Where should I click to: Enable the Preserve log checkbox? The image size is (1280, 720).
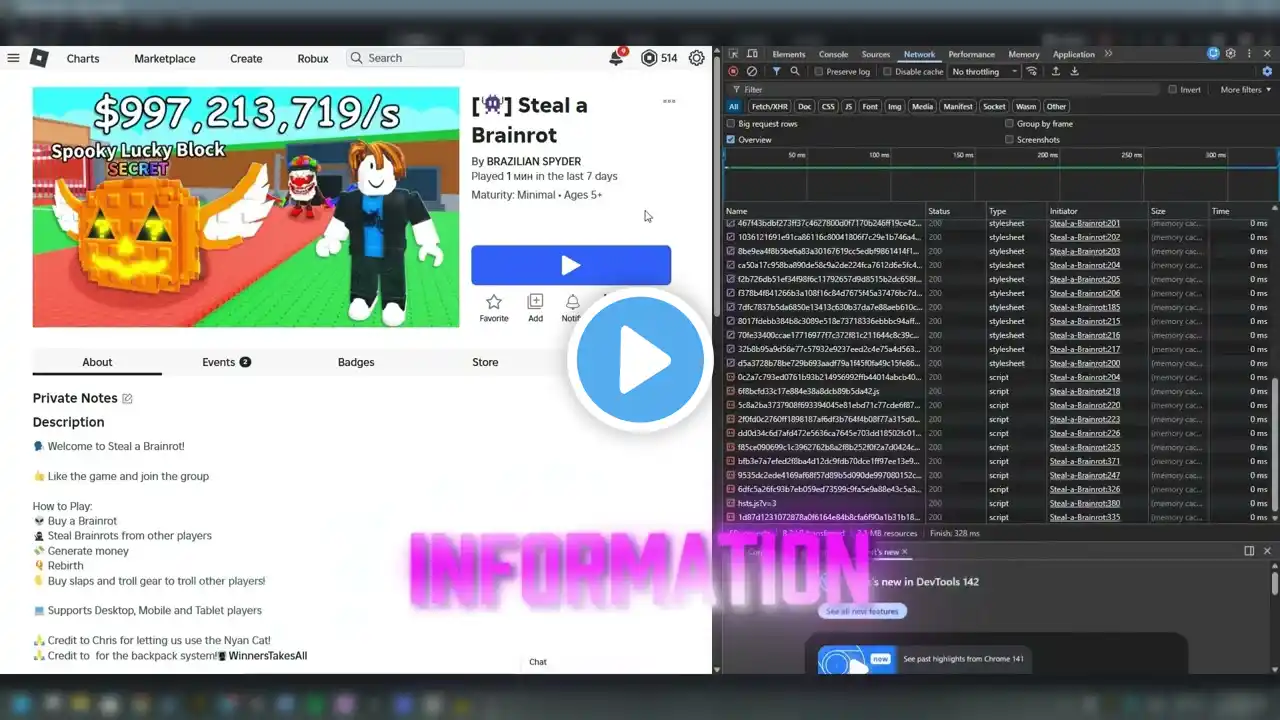819,72
